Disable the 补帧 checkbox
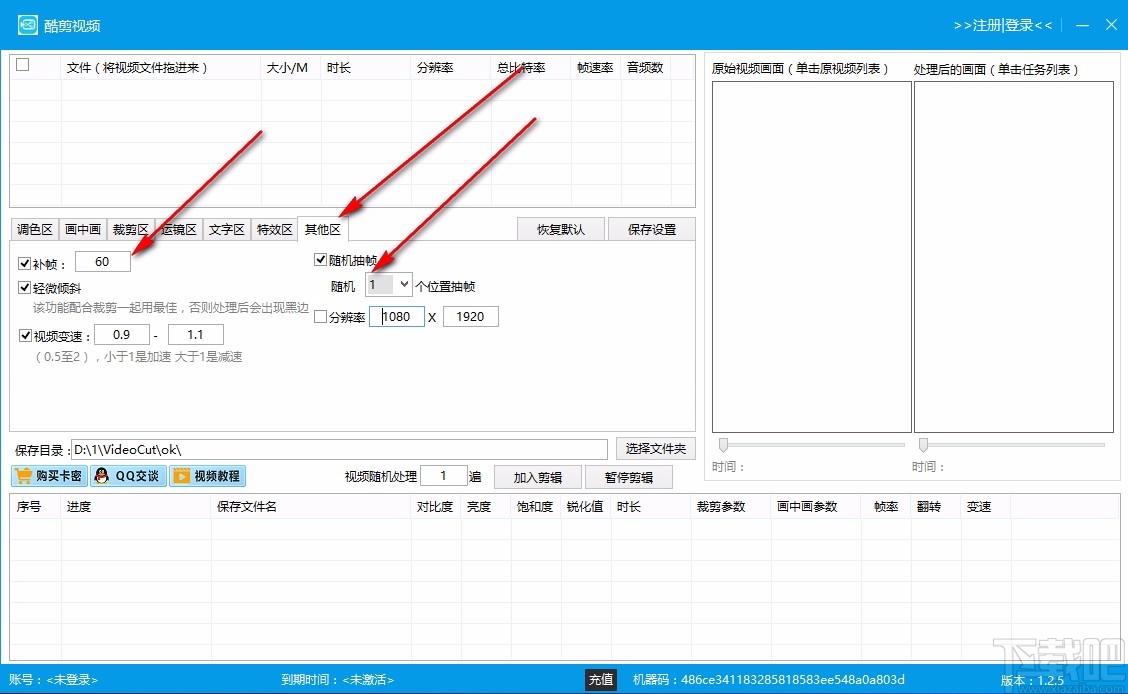1128x694 pixels. click(x=25, y=264)
